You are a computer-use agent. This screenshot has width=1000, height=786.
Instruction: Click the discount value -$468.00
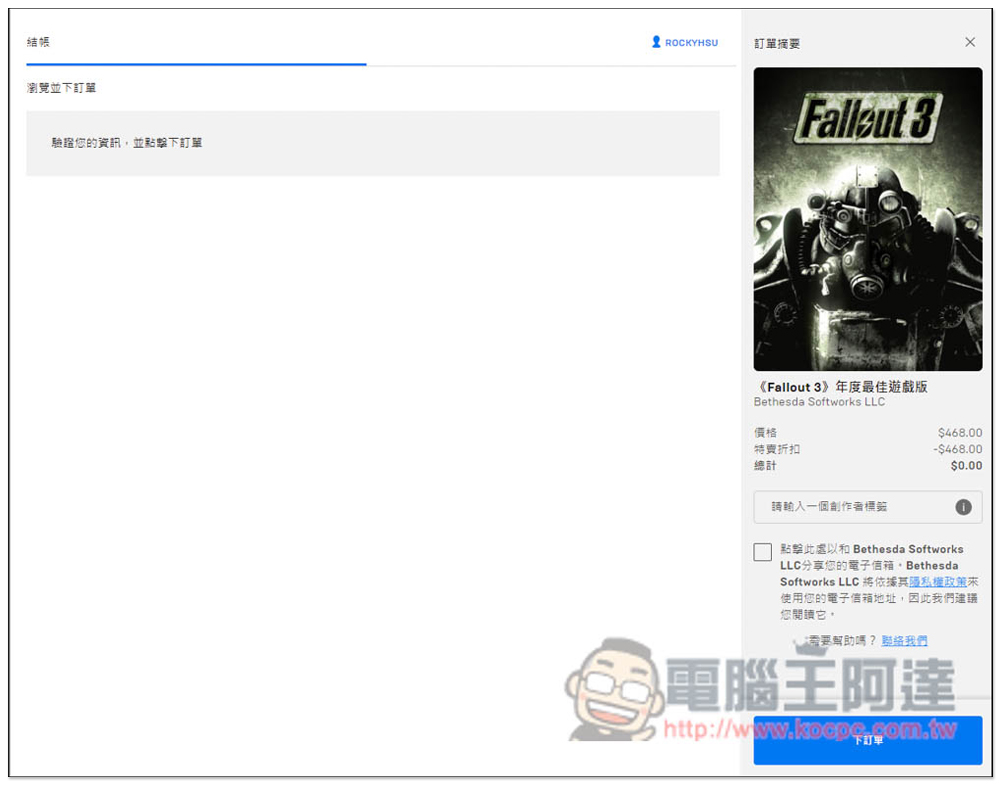click(x=957, y=449)
